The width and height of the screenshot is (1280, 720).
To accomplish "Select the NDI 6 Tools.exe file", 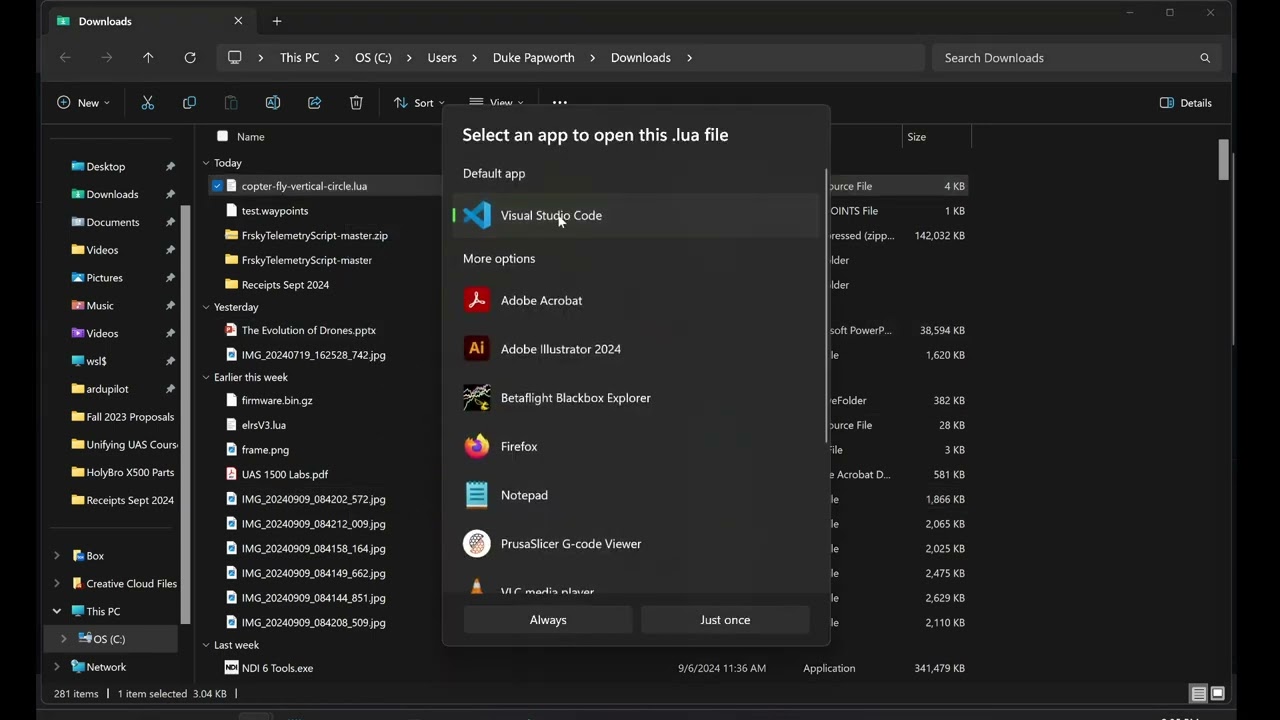I will pos(277,668).
